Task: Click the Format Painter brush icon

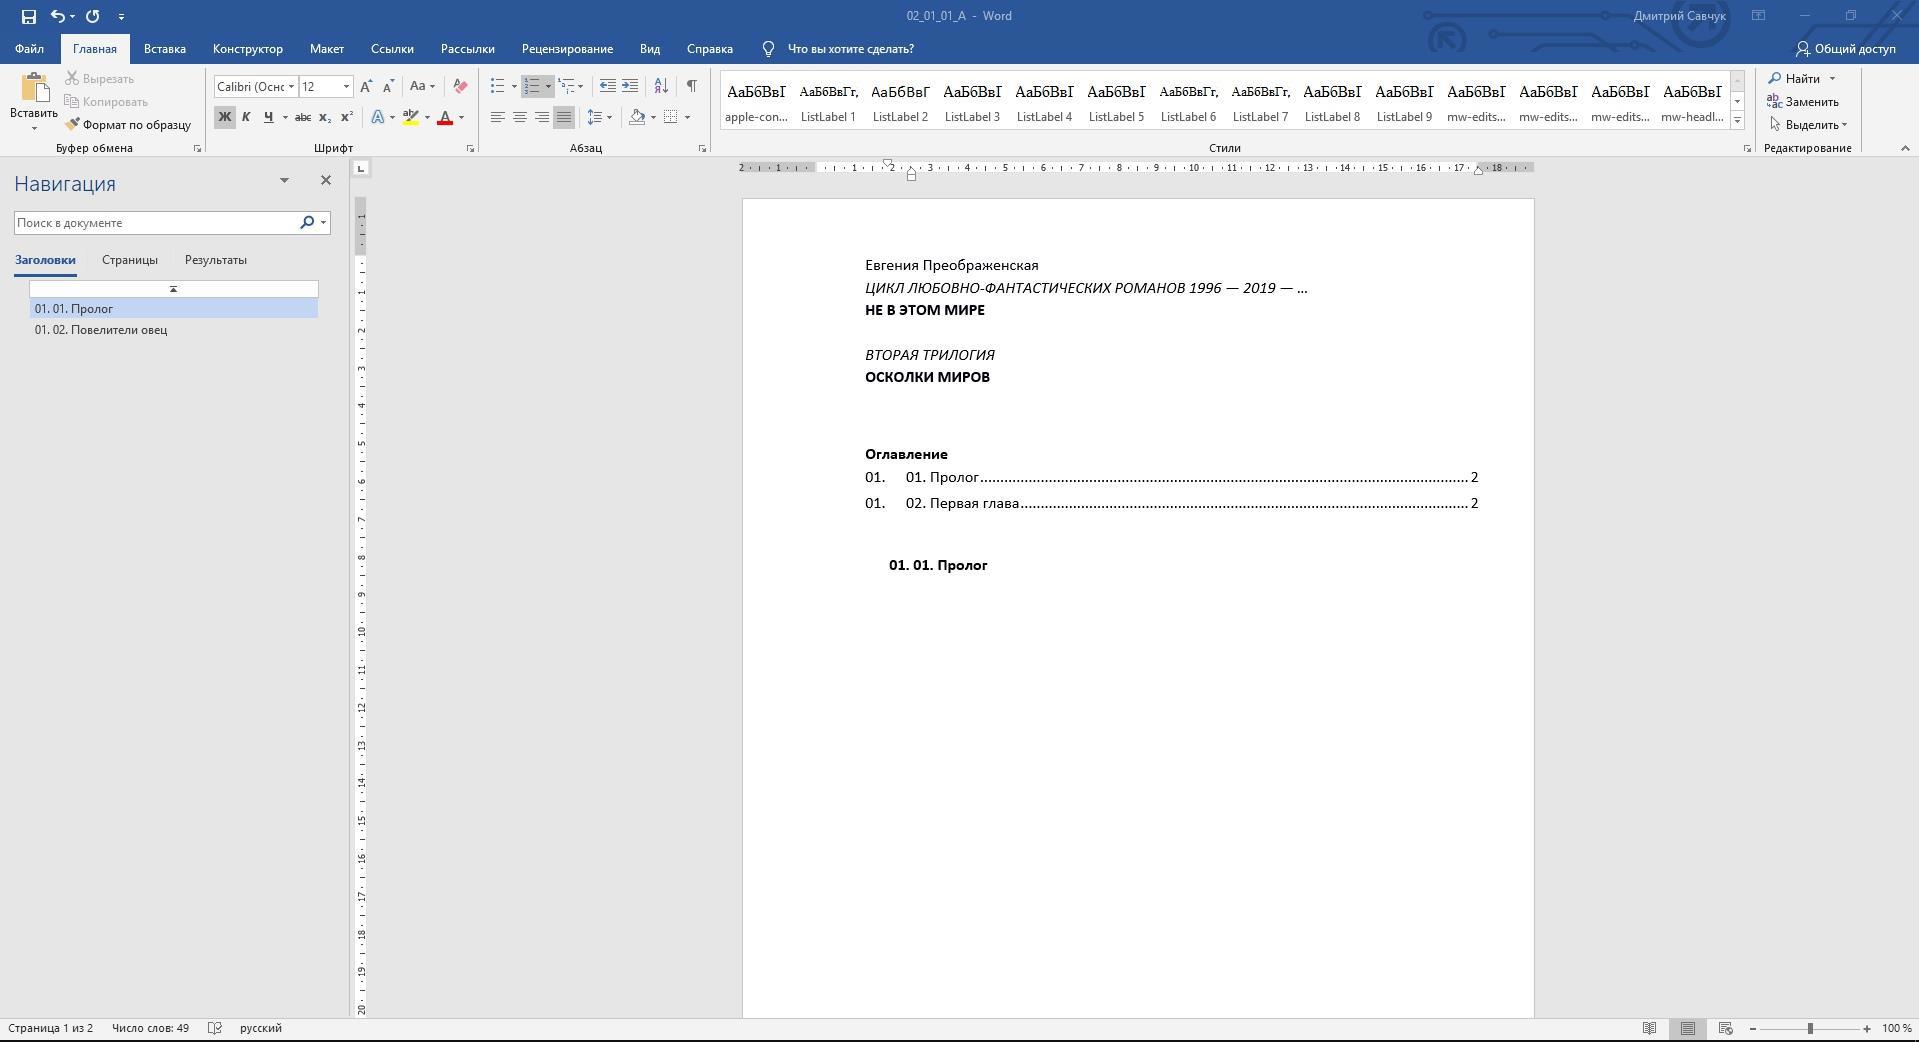Action: coord(73,125)
